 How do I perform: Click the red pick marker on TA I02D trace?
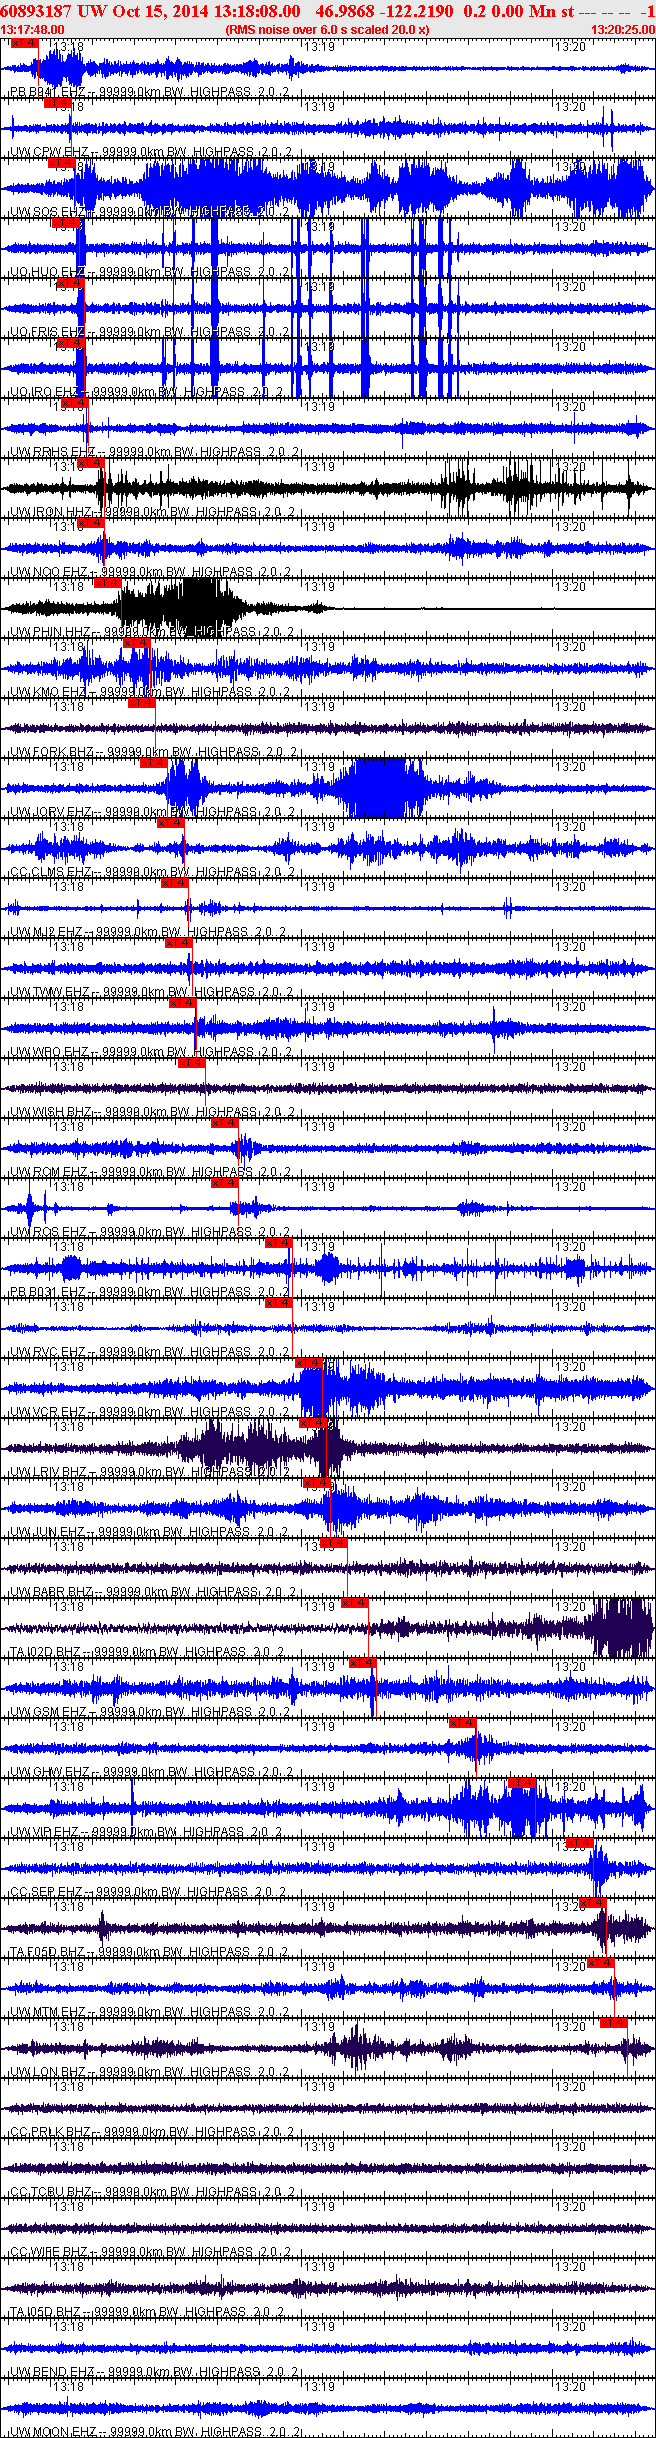355,1603
